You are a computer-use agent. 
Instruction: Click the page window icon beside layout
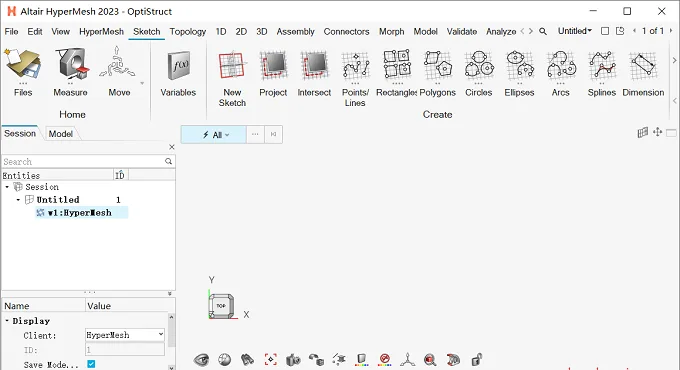(x=620, y=31)
